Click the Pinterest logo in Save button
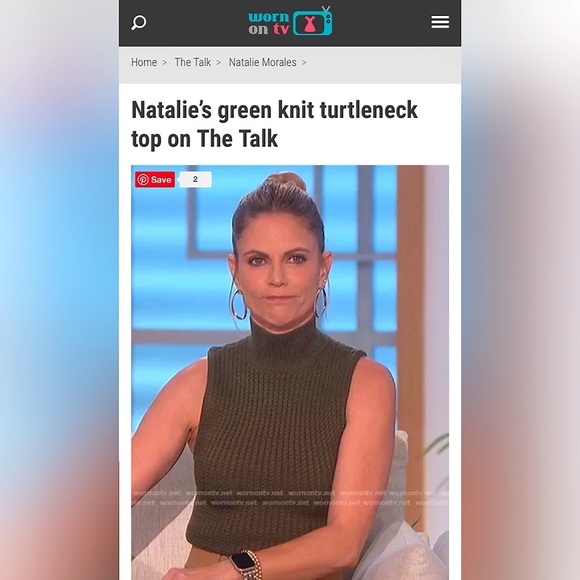The height and width of the screenshot is (580, 580). click(x=143, y=180)
